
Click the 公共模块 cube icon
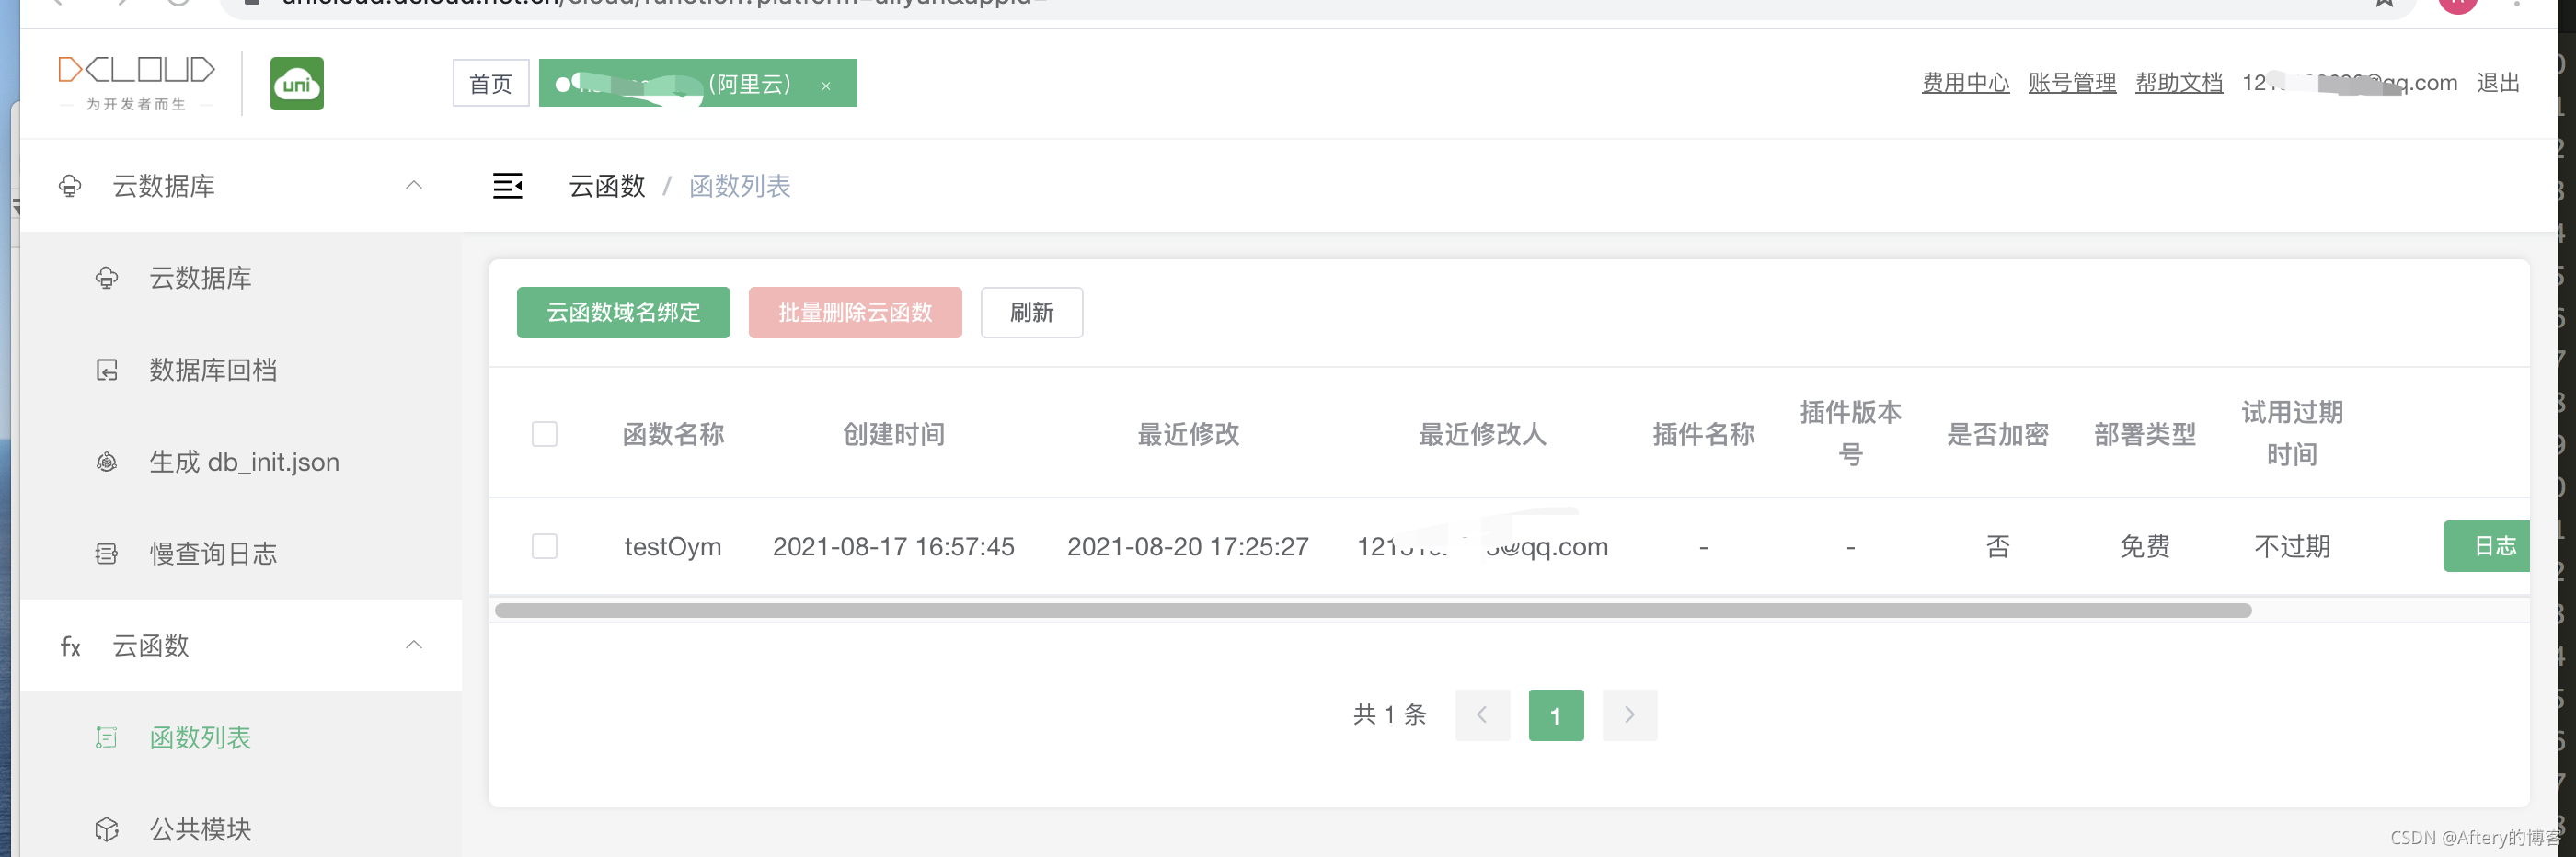click(107, 830)
